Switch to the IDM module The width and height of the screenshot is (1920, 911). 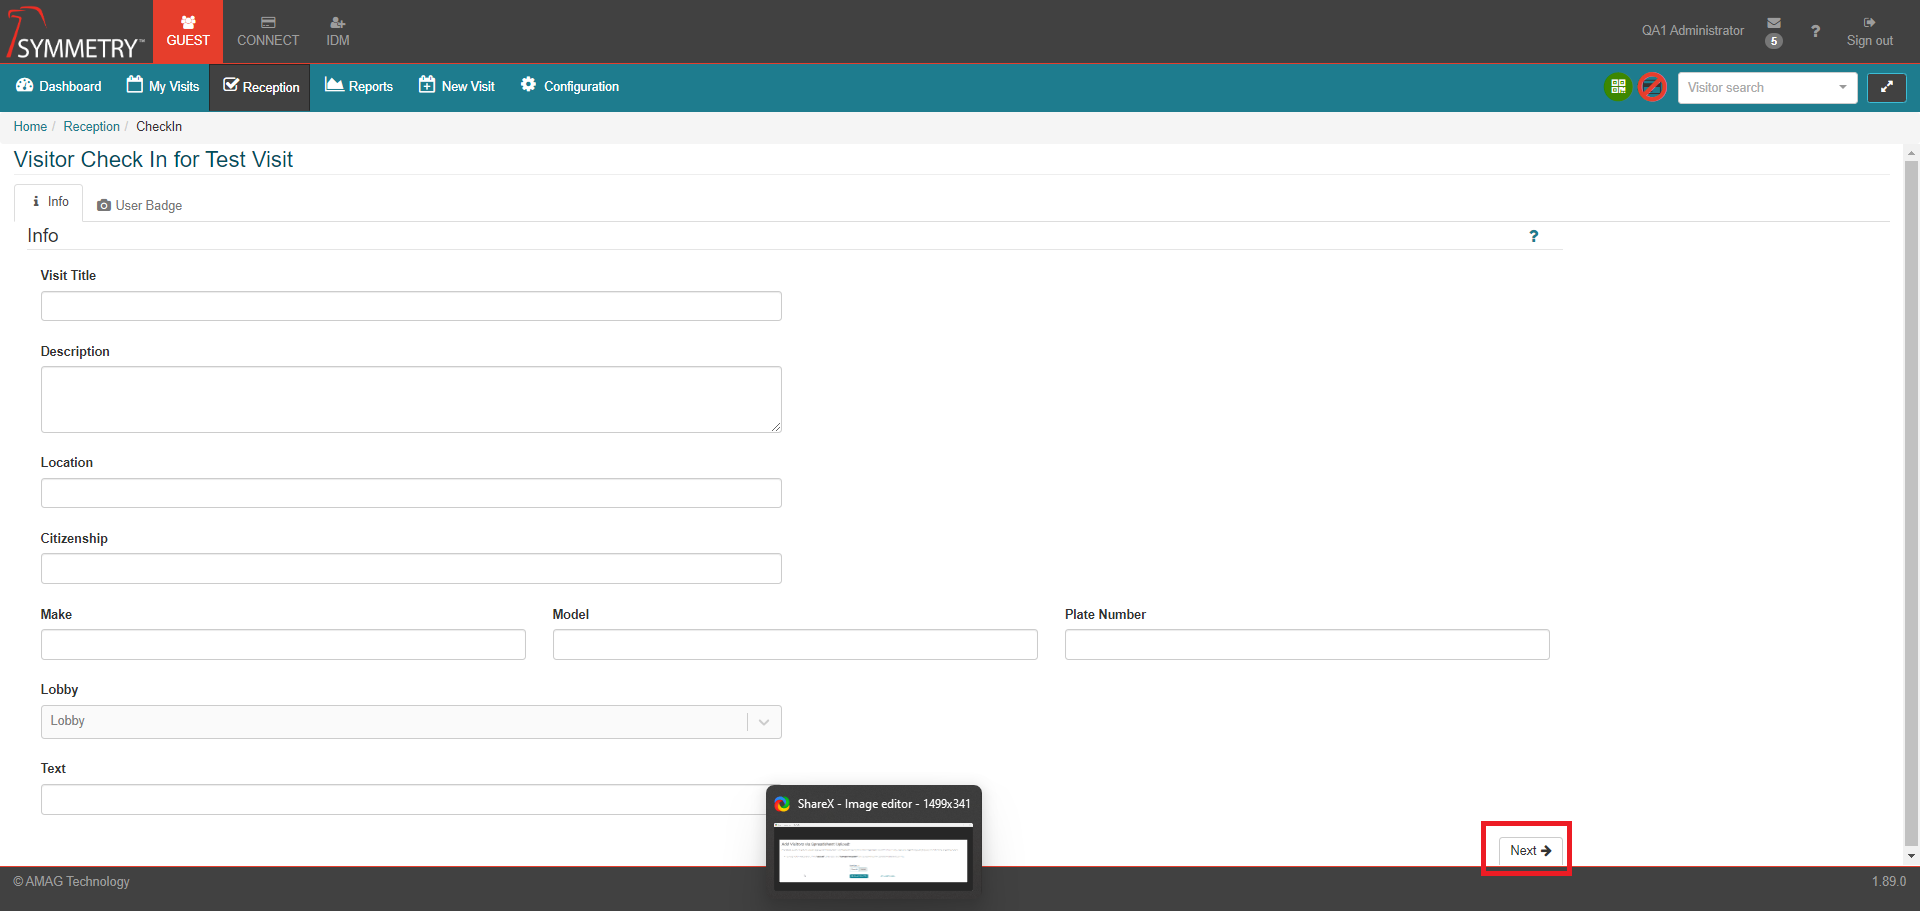tap(338, 32)
